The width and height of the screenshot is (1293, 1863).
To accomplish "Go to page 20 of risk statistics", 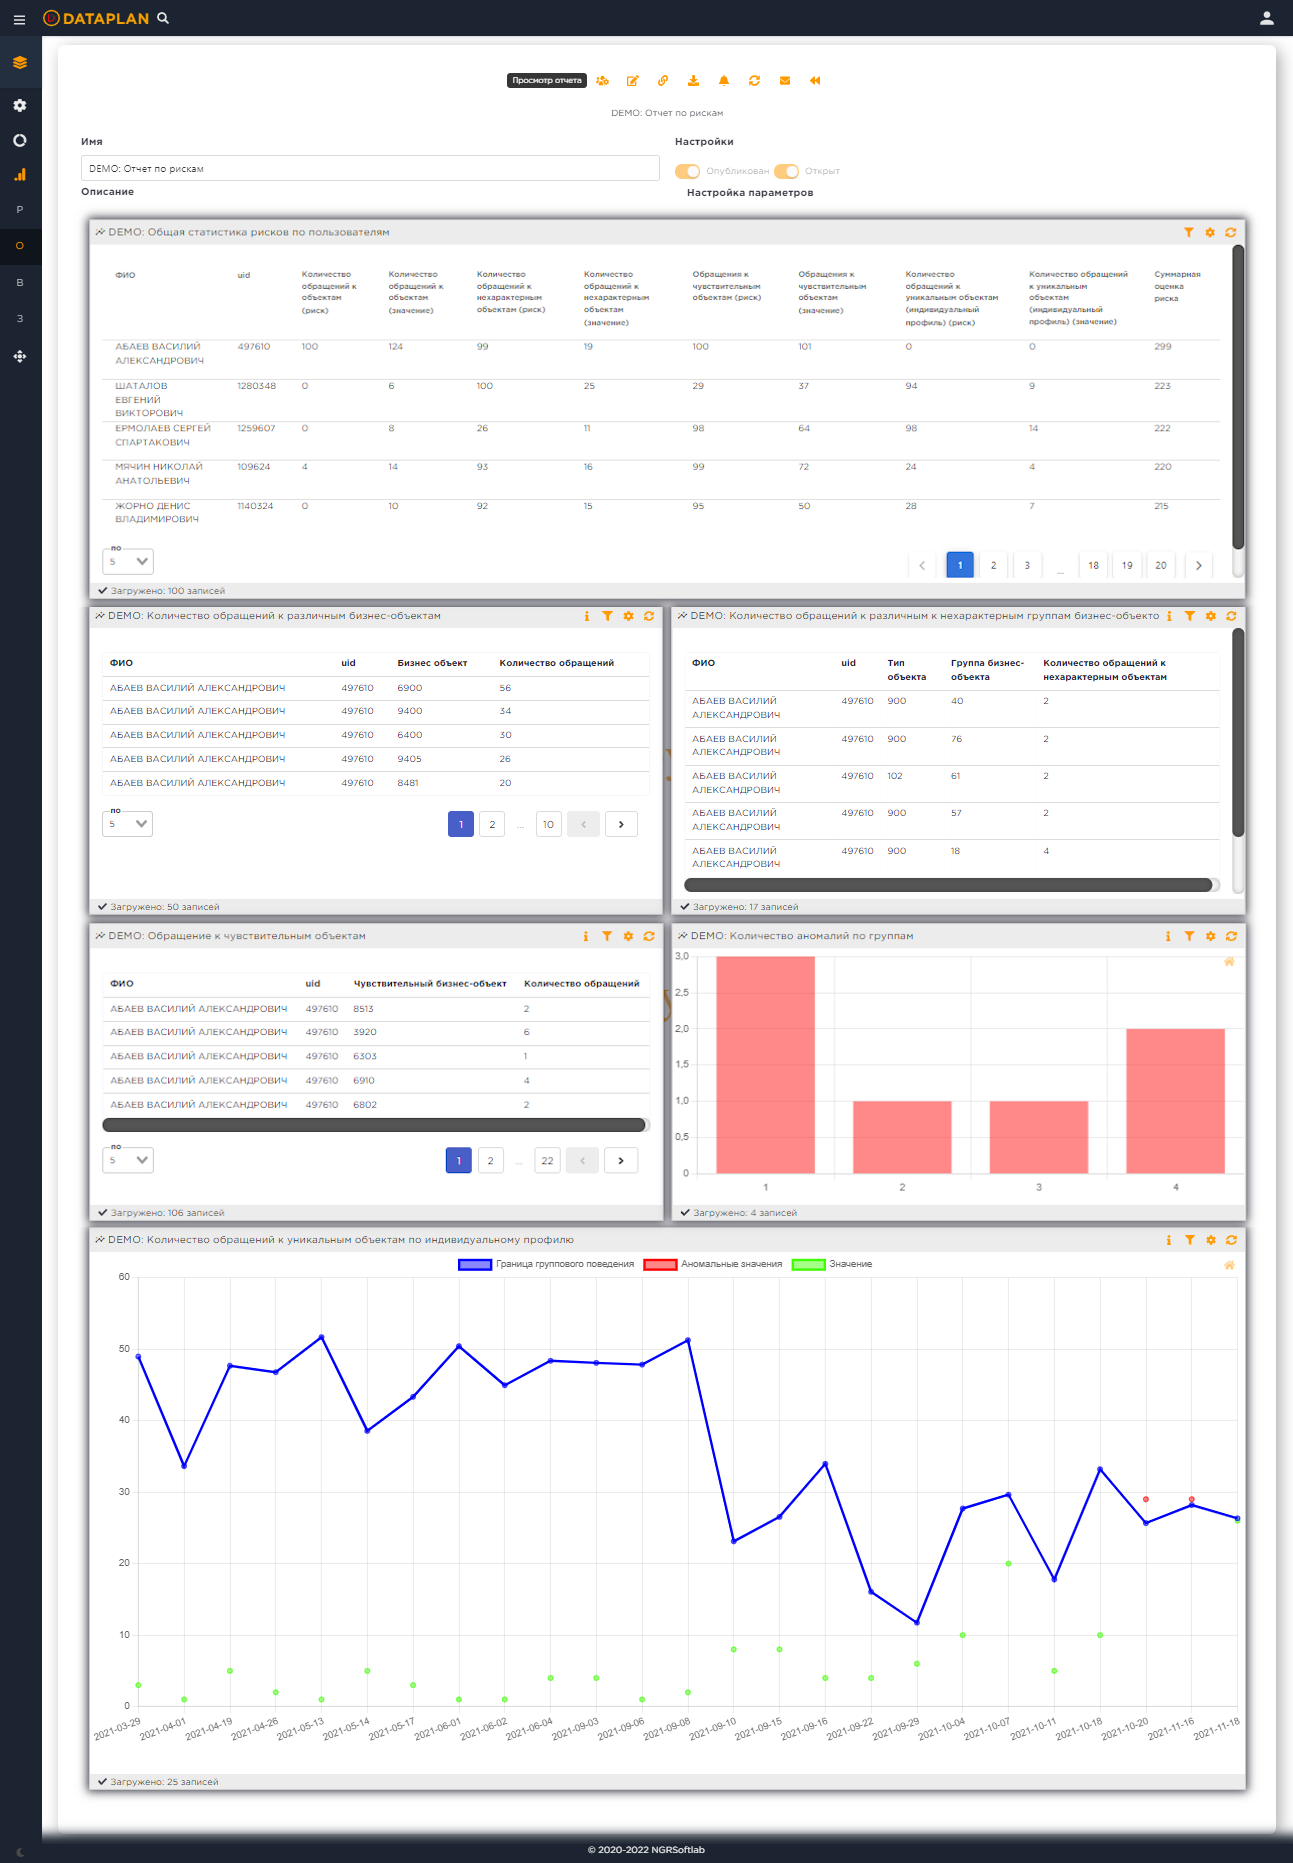I will tap(1161, 565).
